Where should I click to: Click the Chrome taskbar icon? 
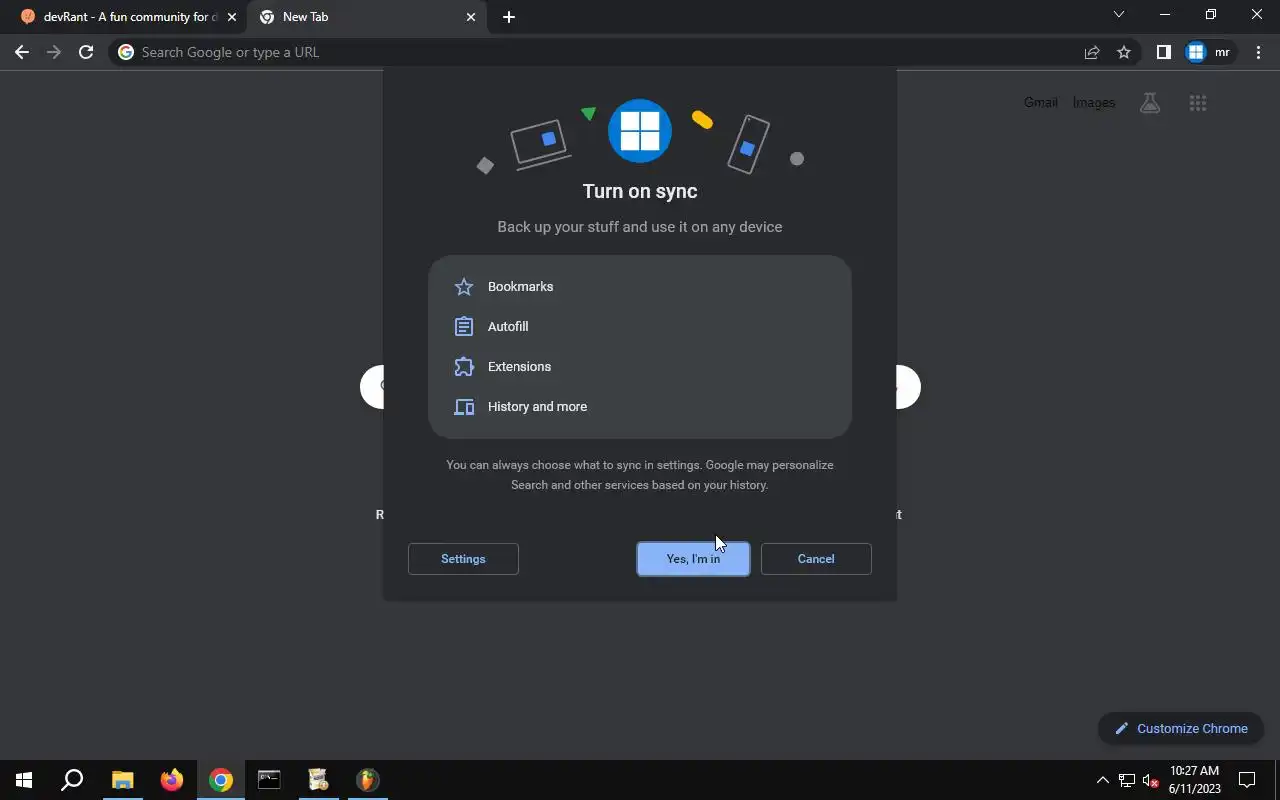point(221,780)
